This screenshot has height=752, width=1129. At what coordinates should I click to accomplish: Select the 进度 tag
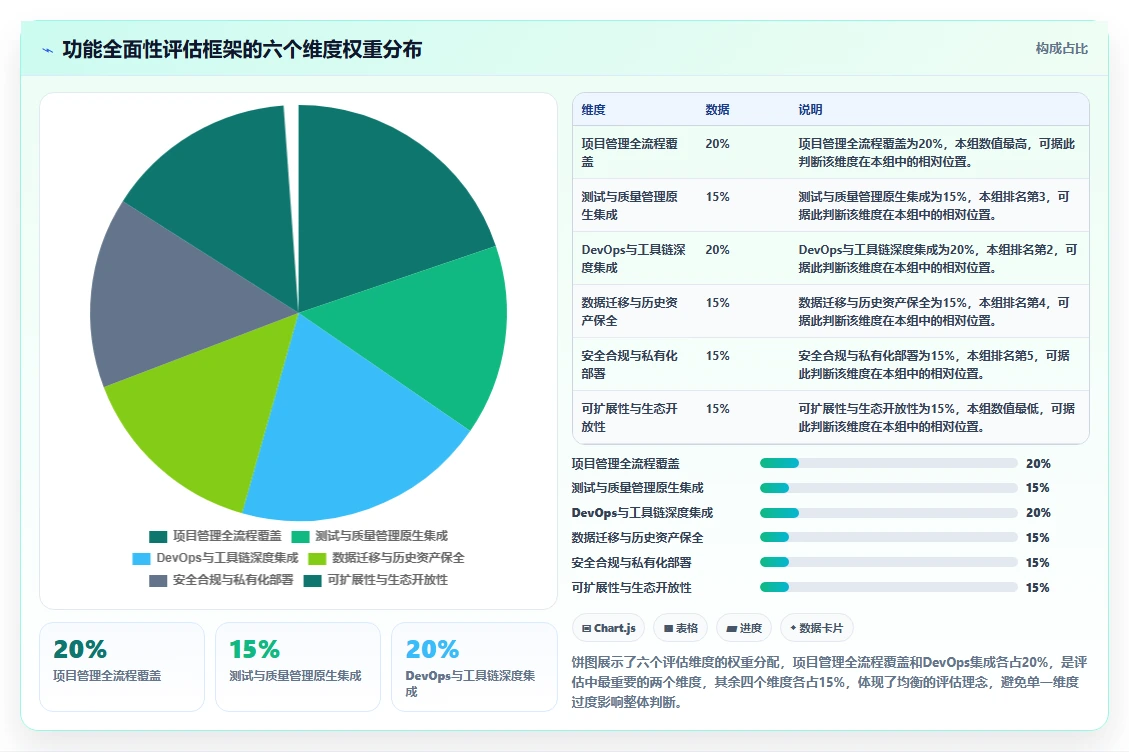744,628
